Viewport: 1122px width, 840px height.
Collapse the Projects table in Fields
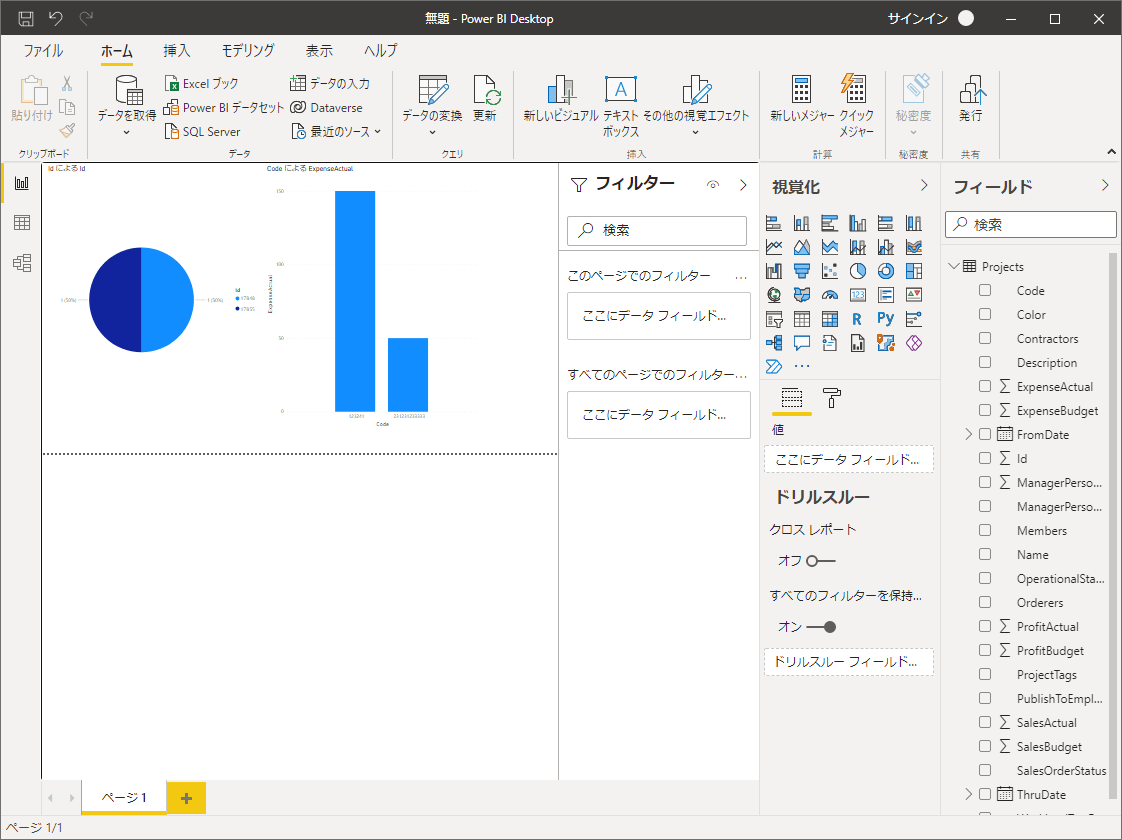point(953,266)
